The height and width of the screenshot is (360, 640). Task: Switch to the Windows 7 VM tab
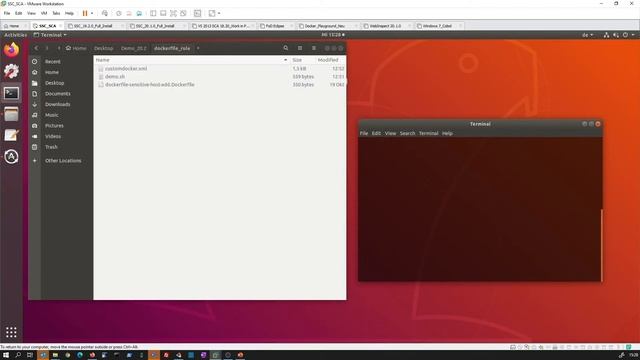click(437, 26)
